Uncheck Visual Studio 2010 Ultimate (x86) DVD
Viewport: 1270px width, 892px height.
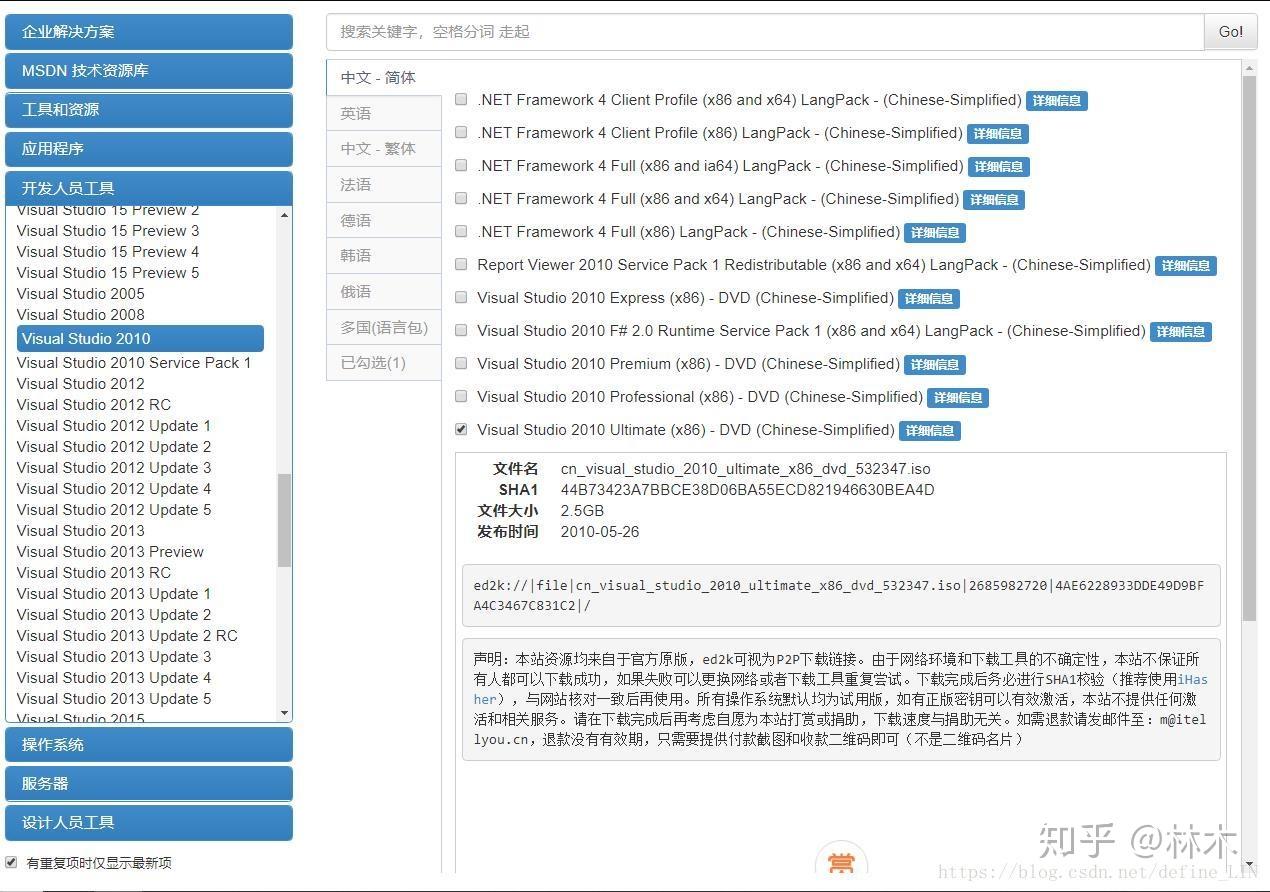point(461,429)
